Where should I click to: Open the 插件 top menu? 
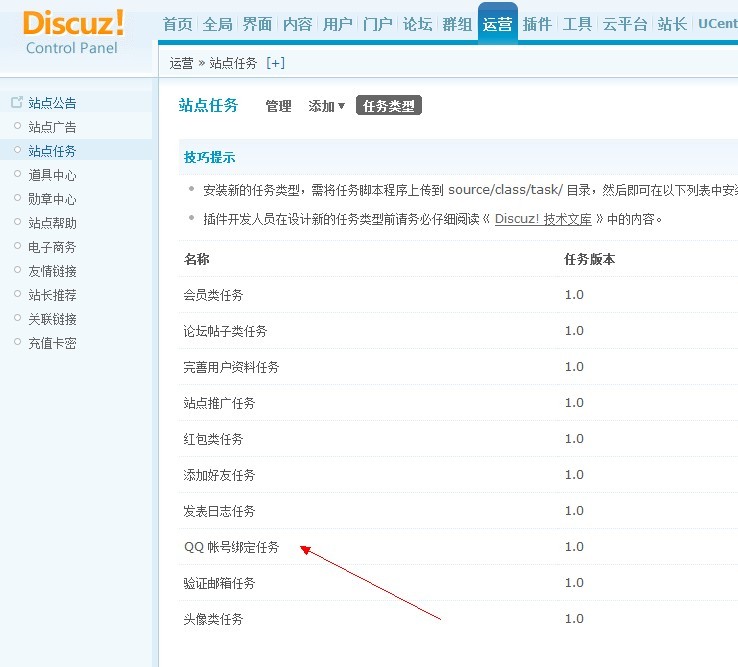(537, 24)
